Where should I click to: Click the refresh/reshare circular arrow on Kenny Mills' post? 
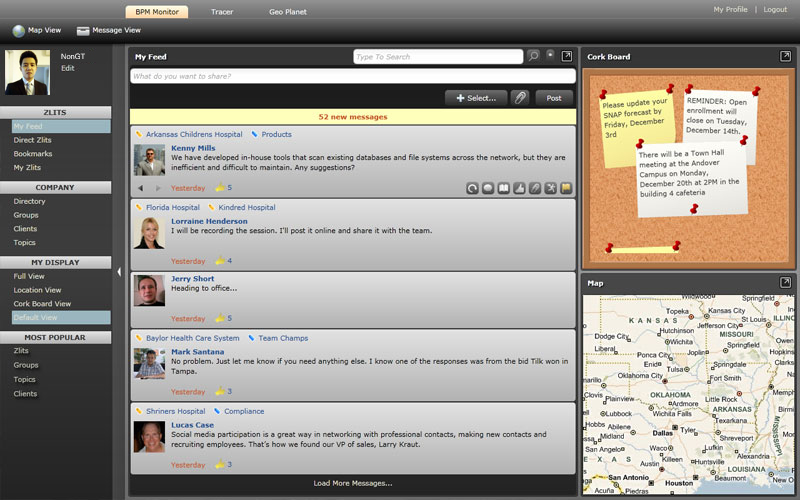click(473, 188)
